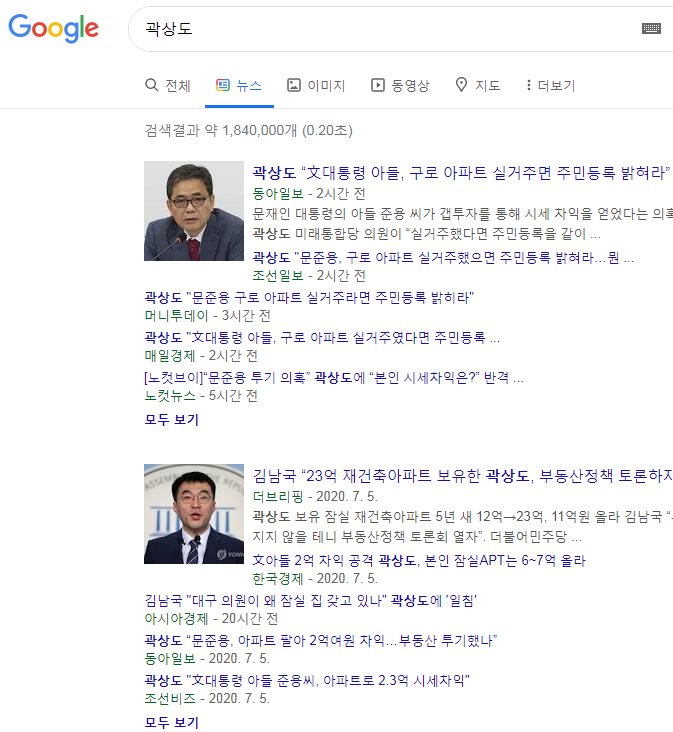Click source text 아시아경제 - 20시간 전
Screen dimensions: 673x732
211,619
